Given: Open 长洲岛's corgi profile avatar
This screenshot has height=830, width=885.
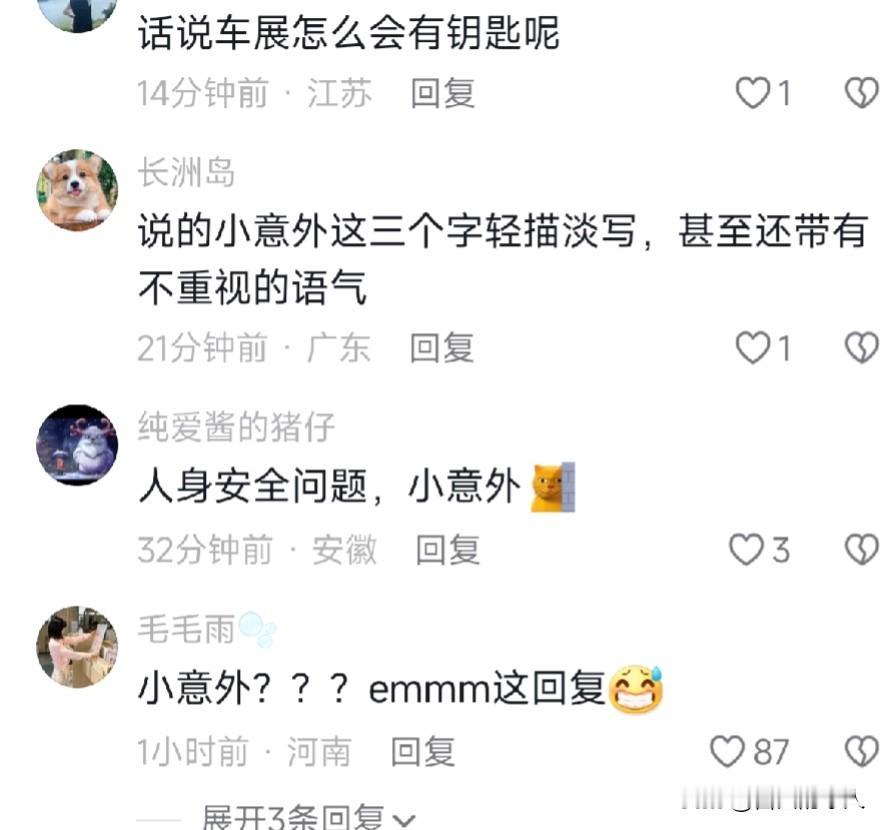Looking at the screenshot, I should pos(77,190).
